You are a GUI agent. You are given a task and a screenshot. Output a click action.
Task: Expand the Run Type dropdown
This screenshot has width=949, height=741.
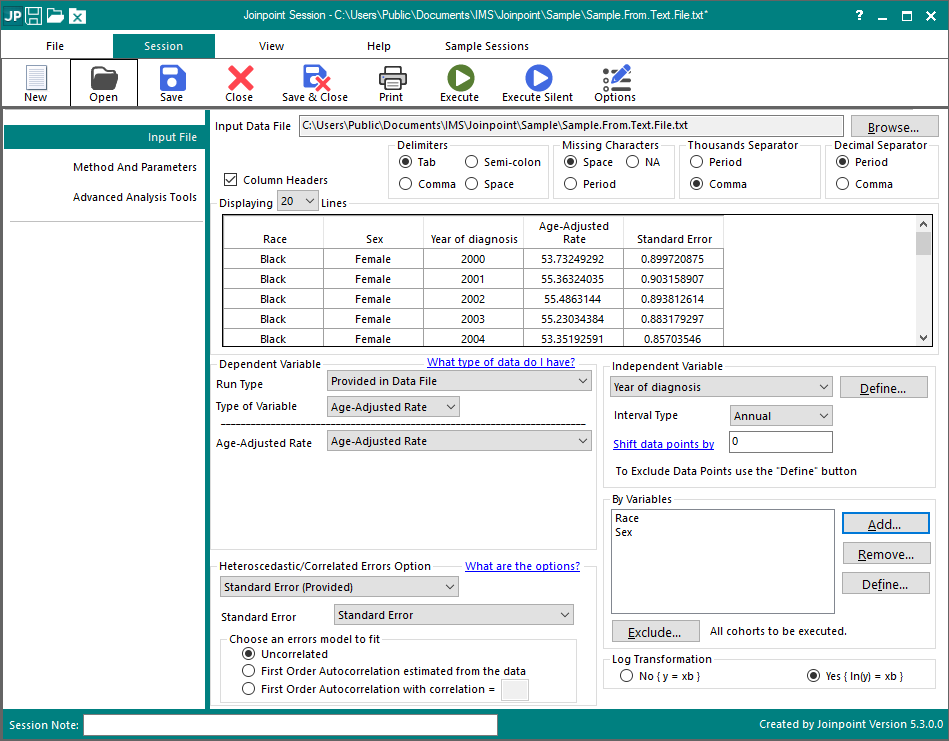[x=460, y=381]
